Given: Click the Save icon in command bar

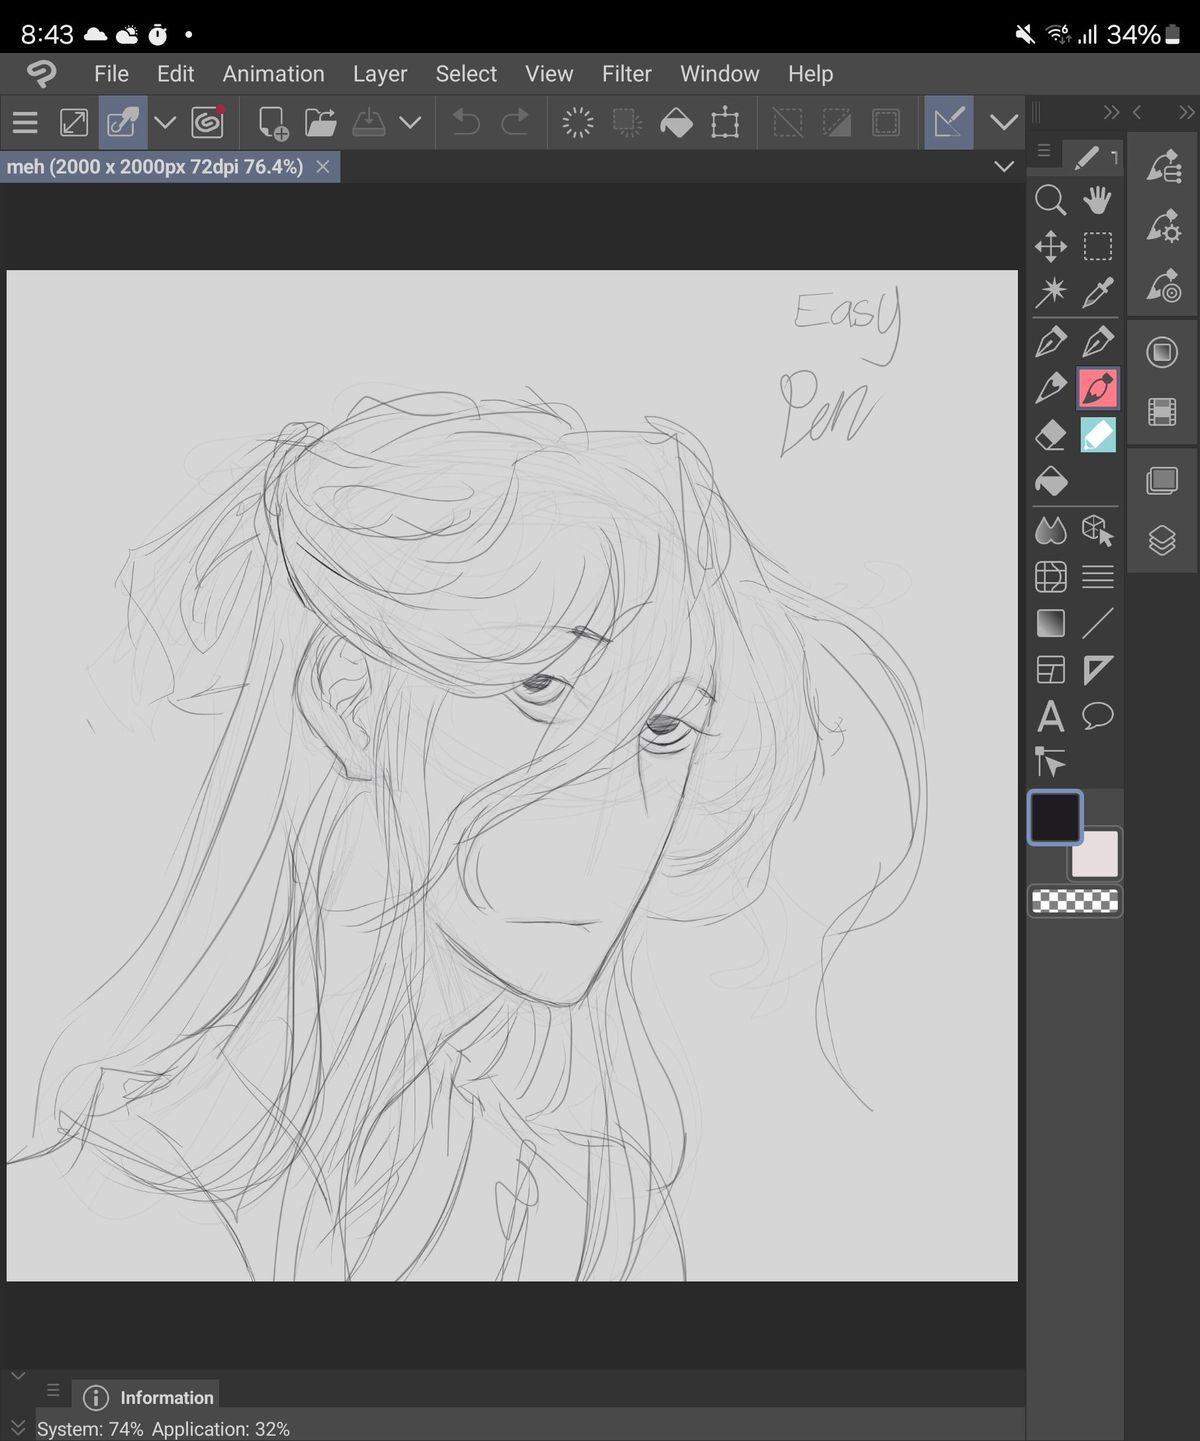Looking at the screenshot, I should coord(369,123).
